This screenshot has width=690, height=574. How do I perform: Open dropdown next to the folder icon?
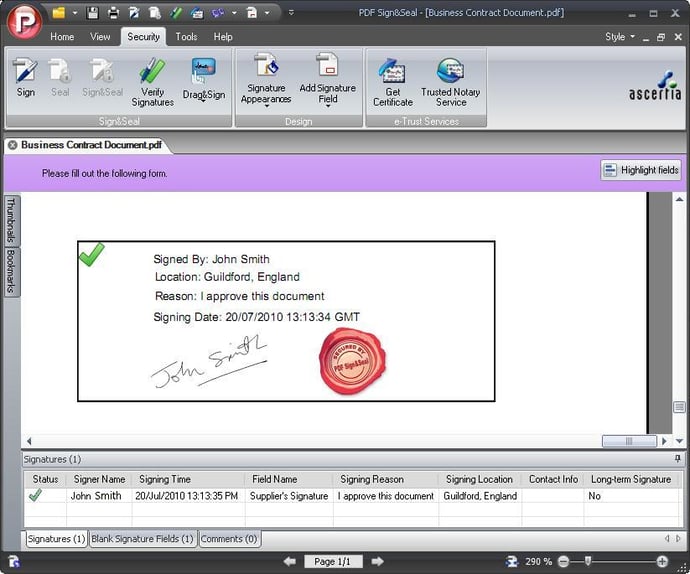pos(75,13)
